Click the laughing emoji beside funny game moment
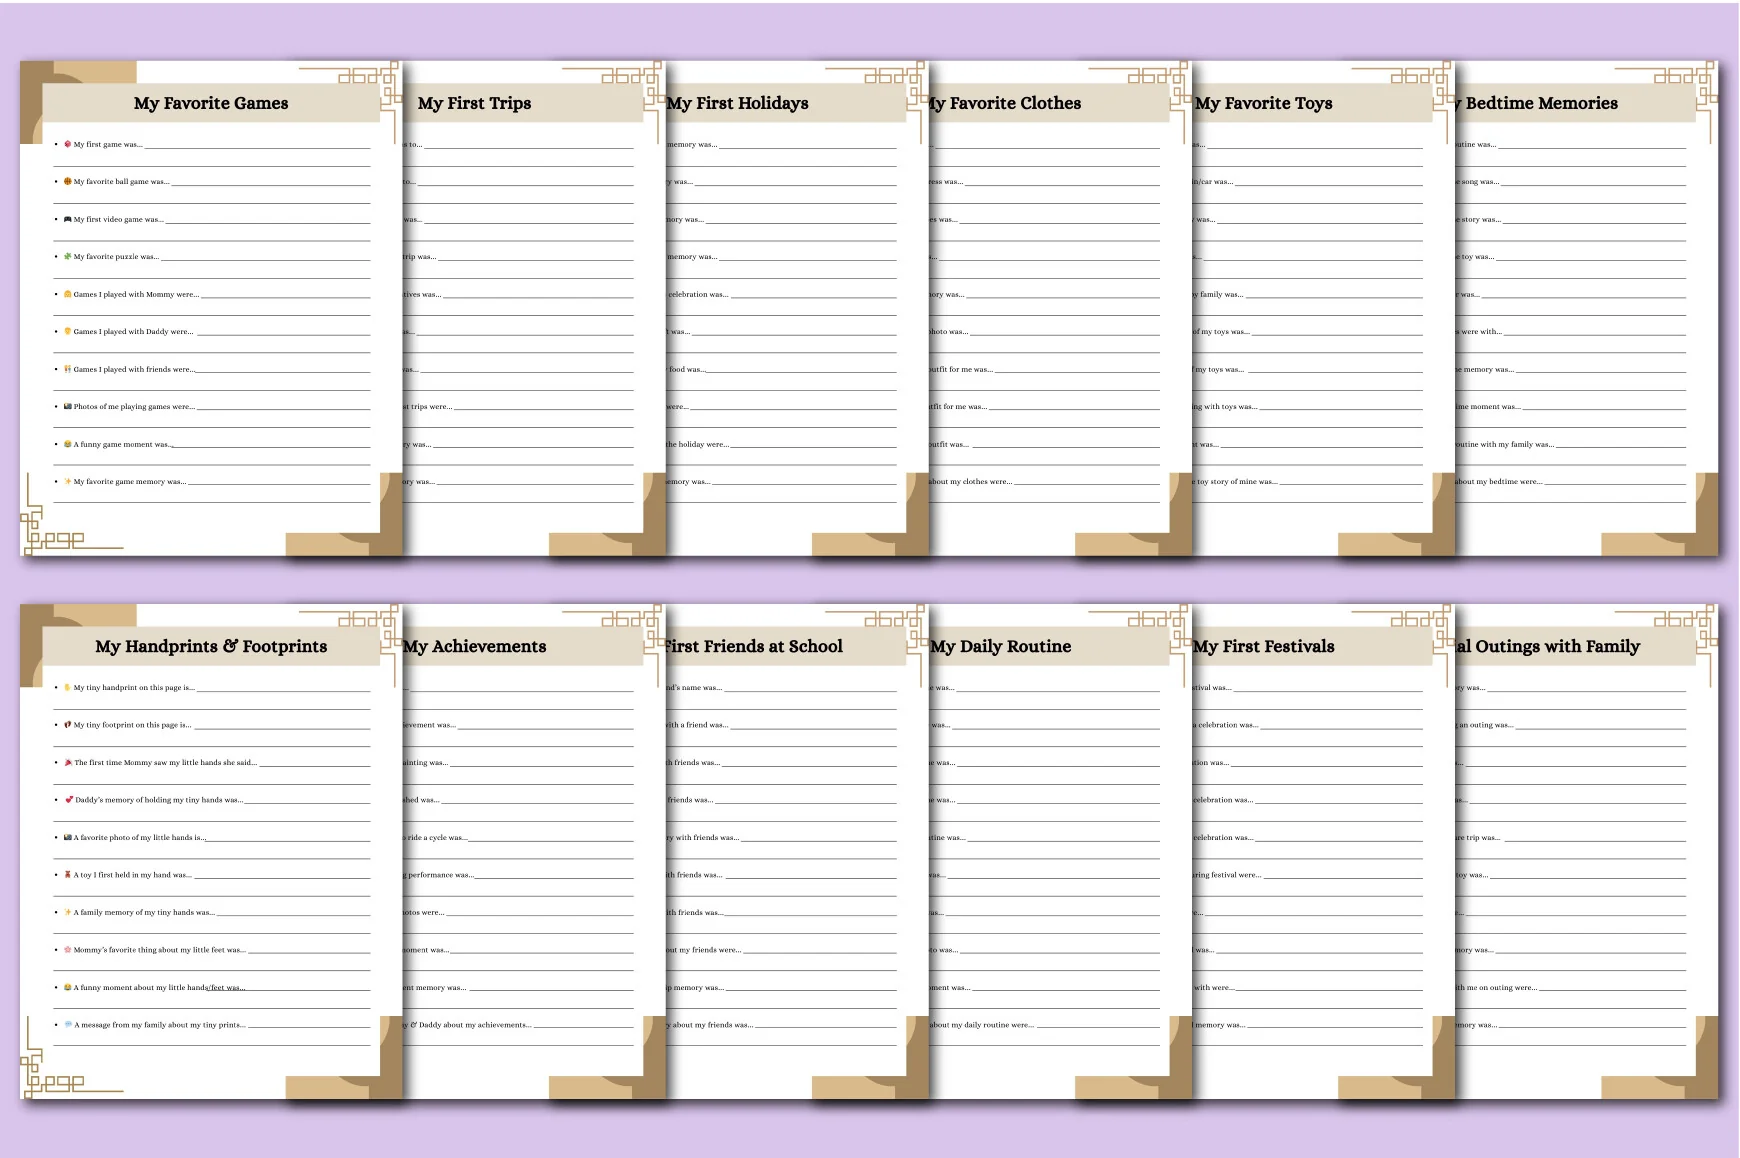Image resolution: width=1740 pixels, height=1158 pixels. [68, 444]
